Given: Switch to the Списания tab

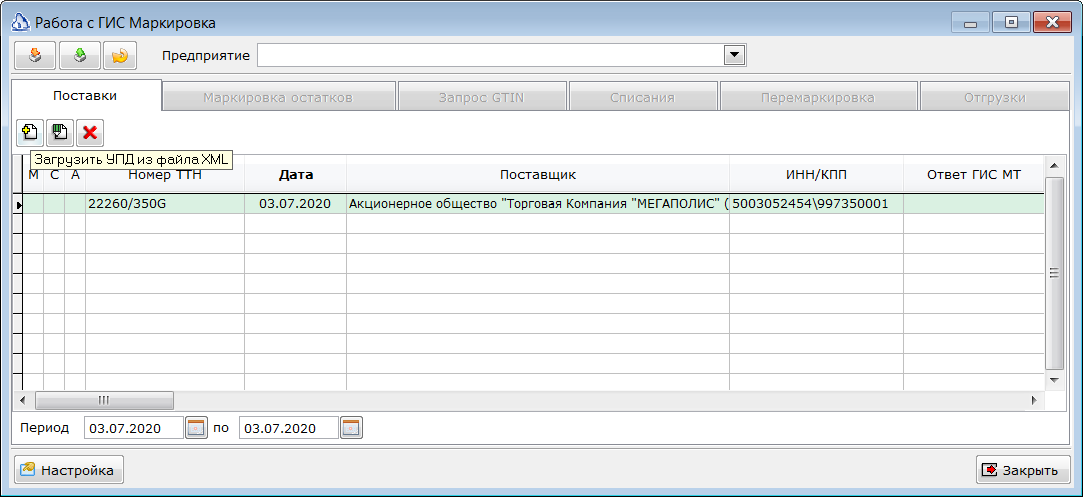Looking at the screenshot, I should 642,97.
